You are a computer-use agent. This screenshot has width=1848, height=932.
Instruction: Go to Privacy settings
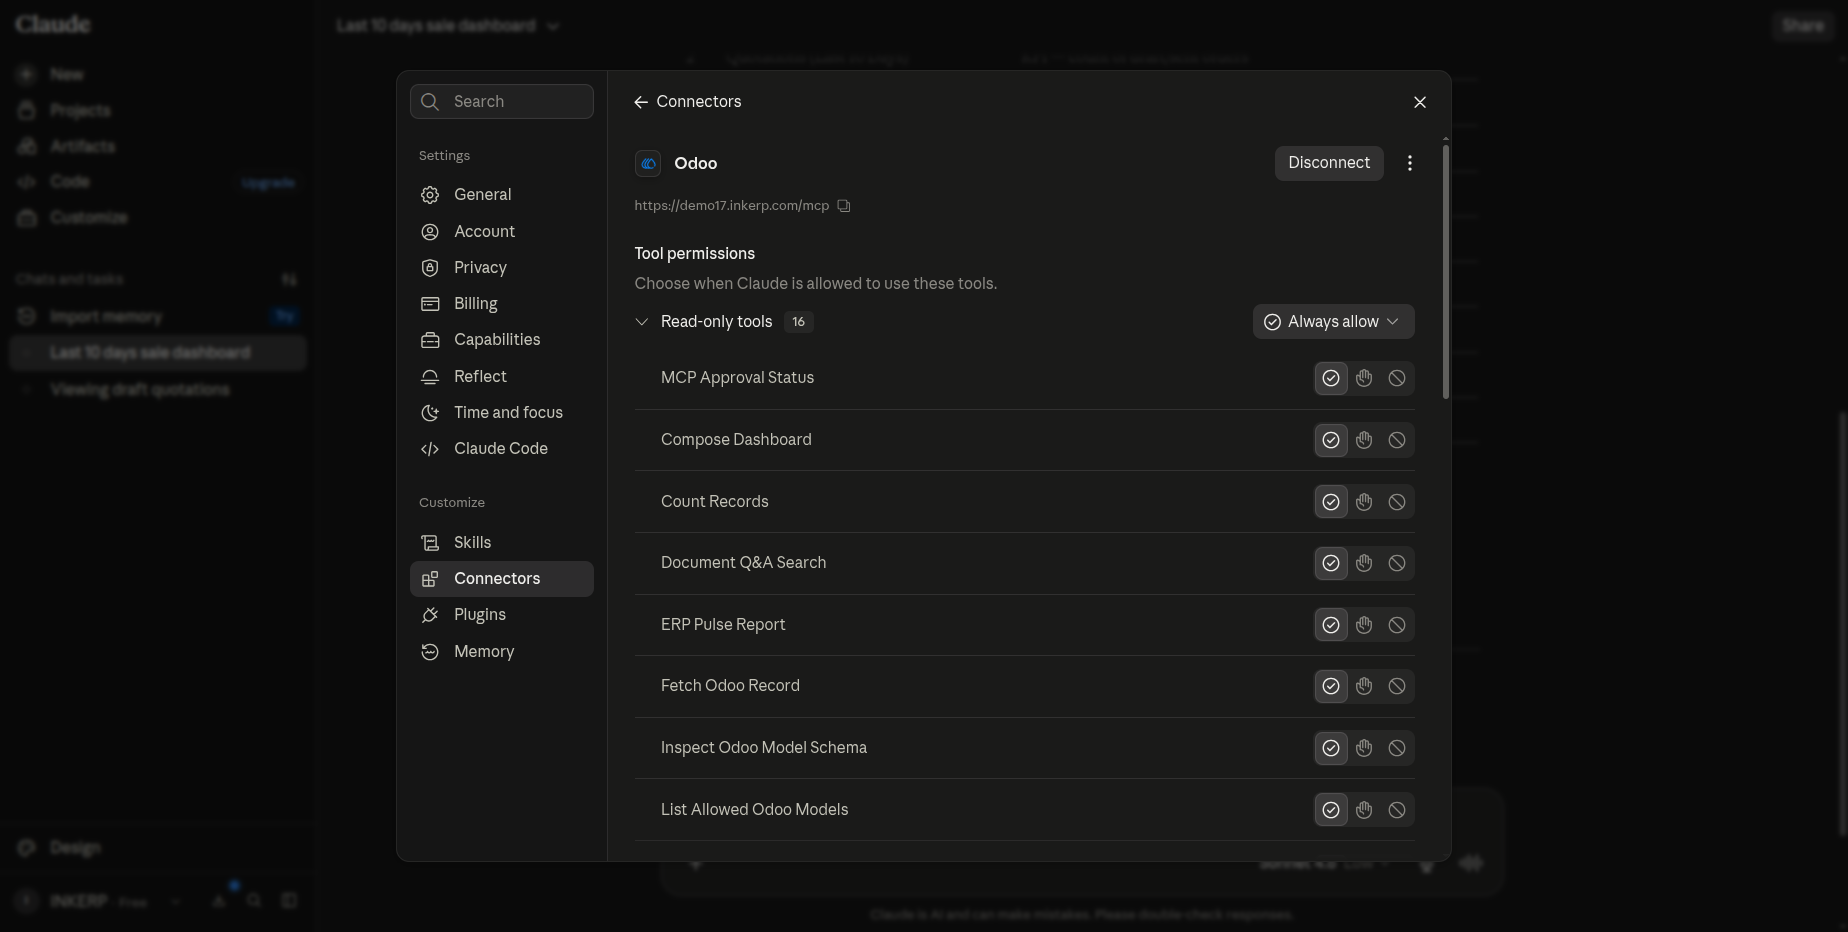[501, 268]
